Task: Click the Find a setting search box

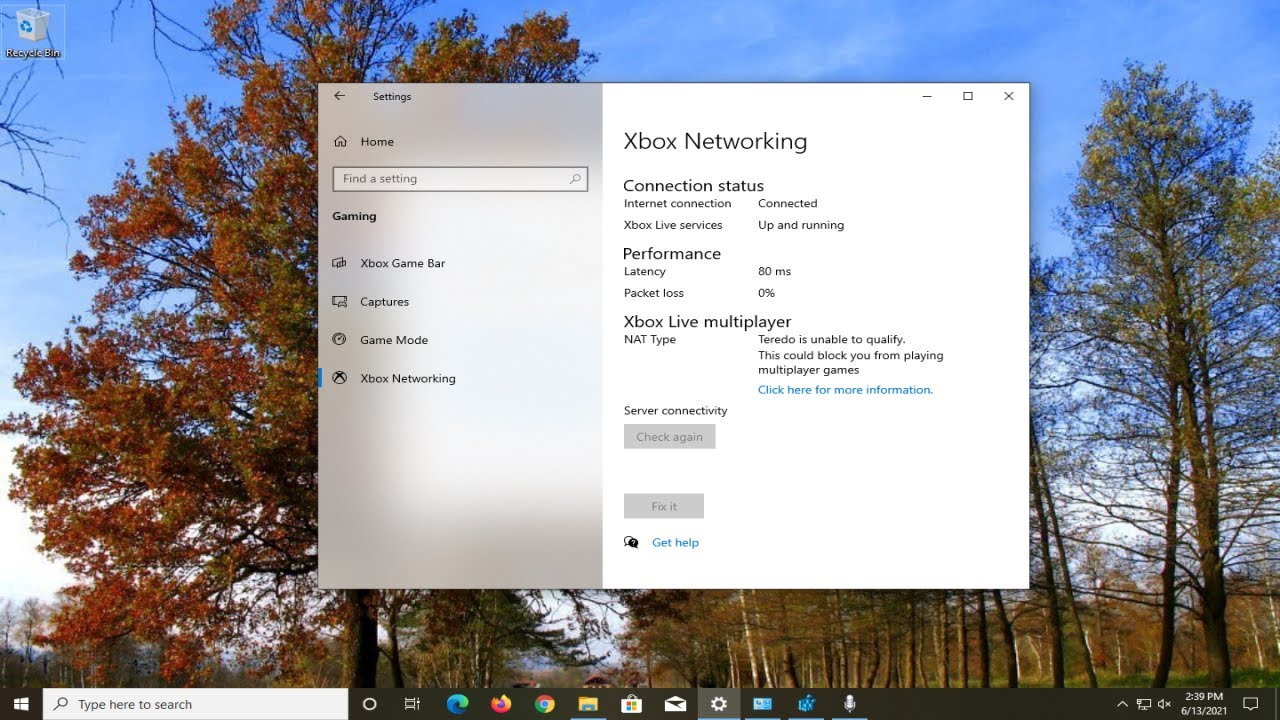Action: click(x=453, y=179)
